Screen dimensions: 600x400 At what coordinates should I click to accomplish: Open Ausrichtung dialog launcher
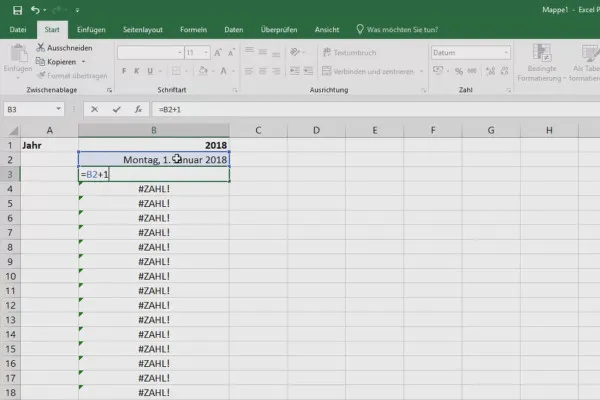tap(423, 90)
